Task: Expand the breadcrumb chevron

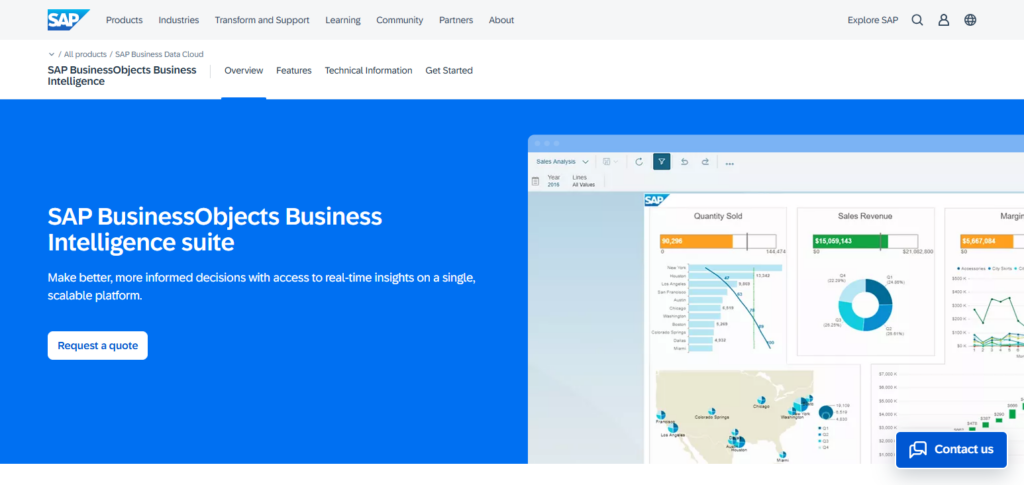Action: (52, 54)
